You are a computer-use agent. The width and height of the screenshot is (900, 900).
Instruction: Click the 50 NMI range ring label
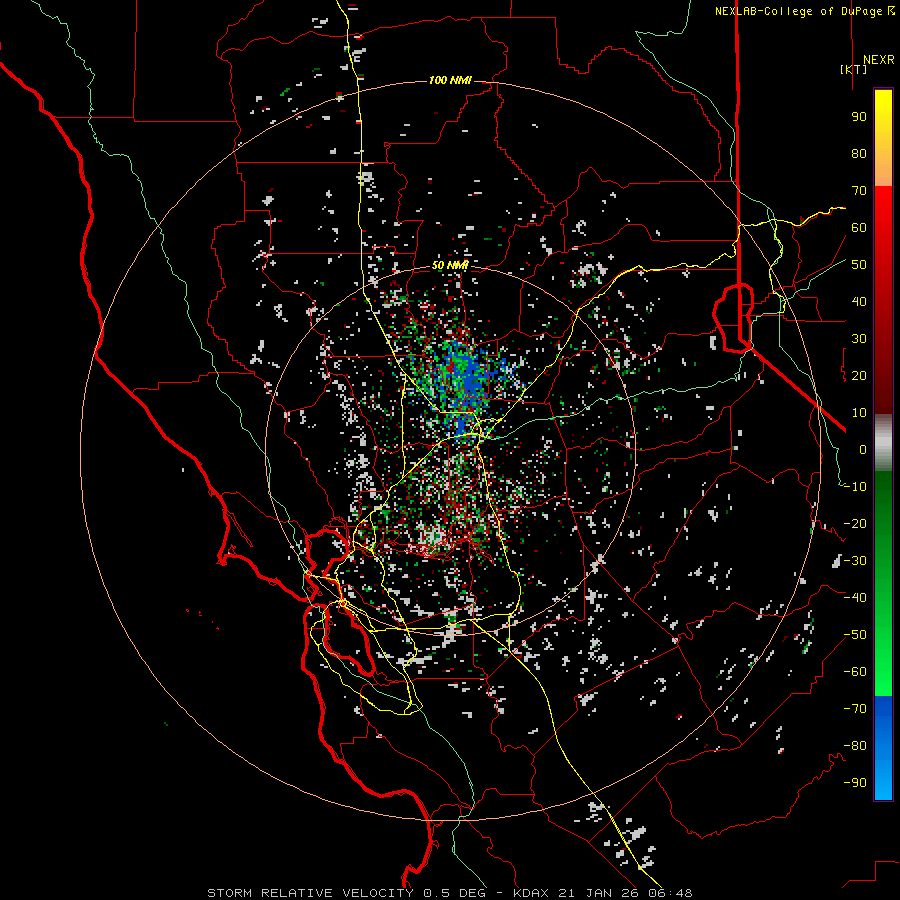click(x=450, y=265)
